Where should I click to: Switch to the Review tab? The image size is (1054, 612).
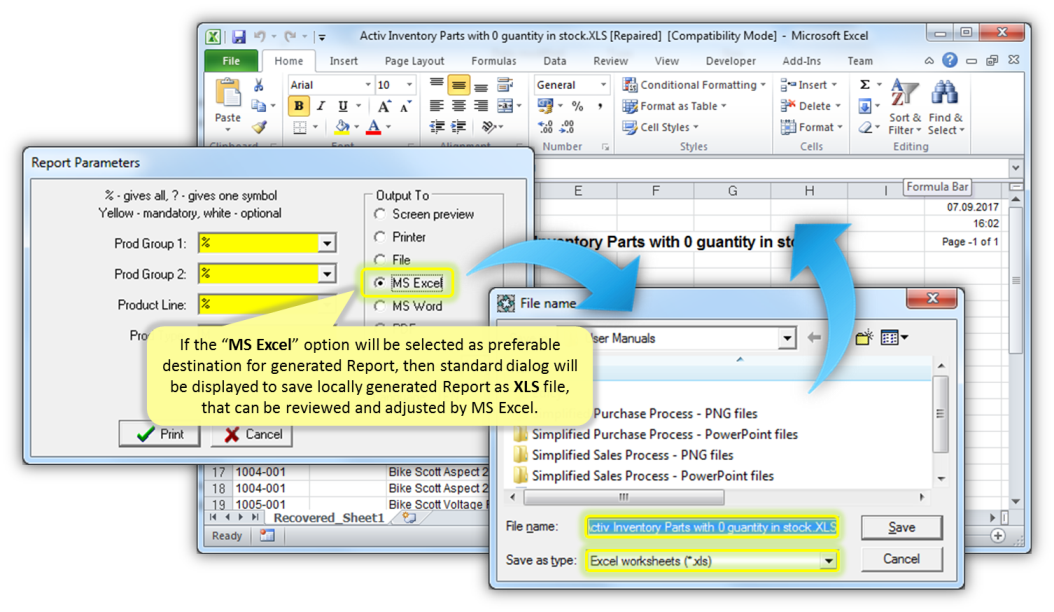610,61
